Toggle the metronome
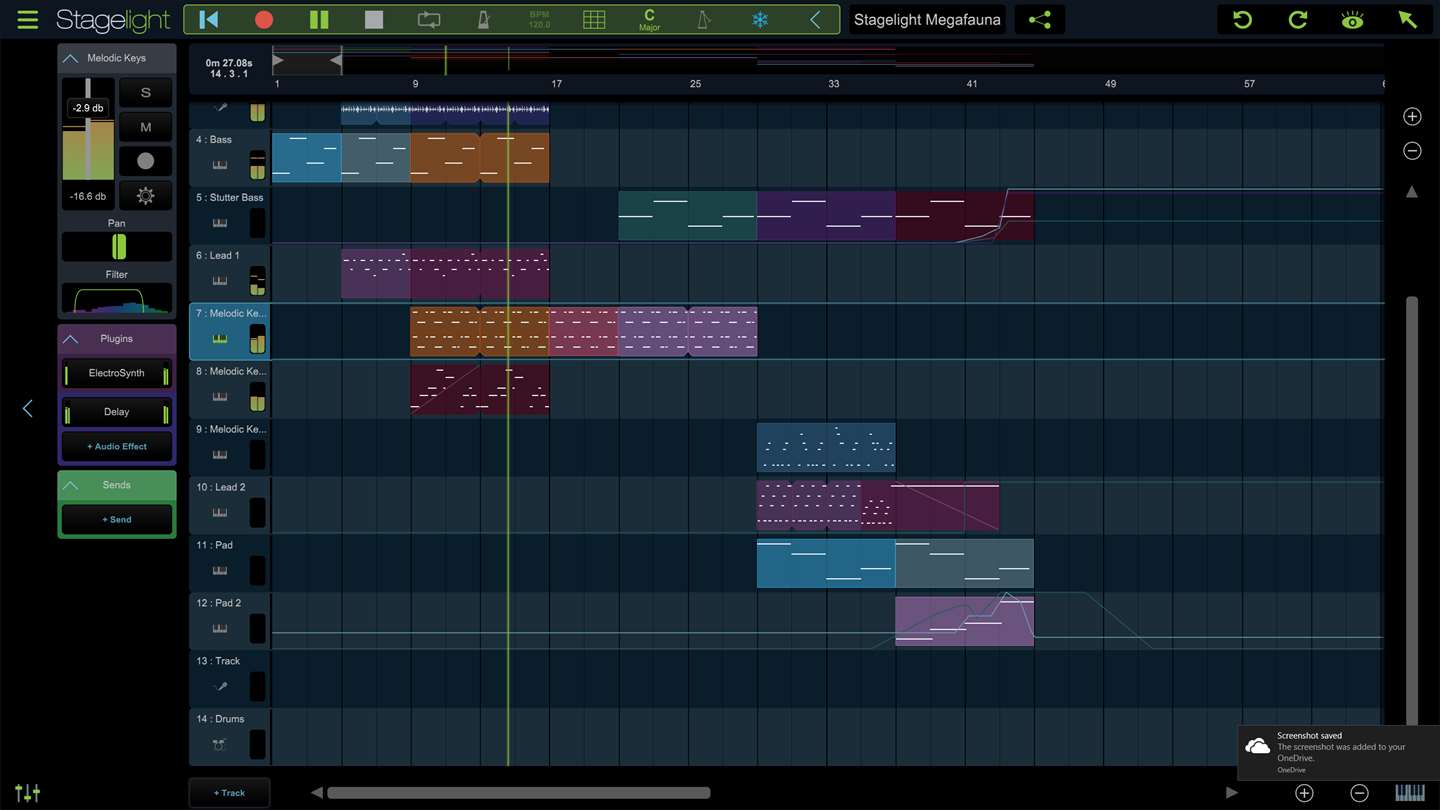Screen dimensions: 1440x810 (484, 20)
